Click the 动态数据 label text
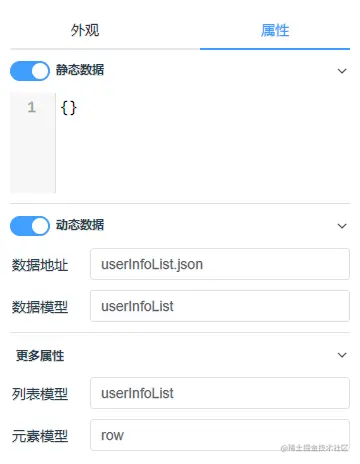 pyautogui.click(x=80, y=225)
